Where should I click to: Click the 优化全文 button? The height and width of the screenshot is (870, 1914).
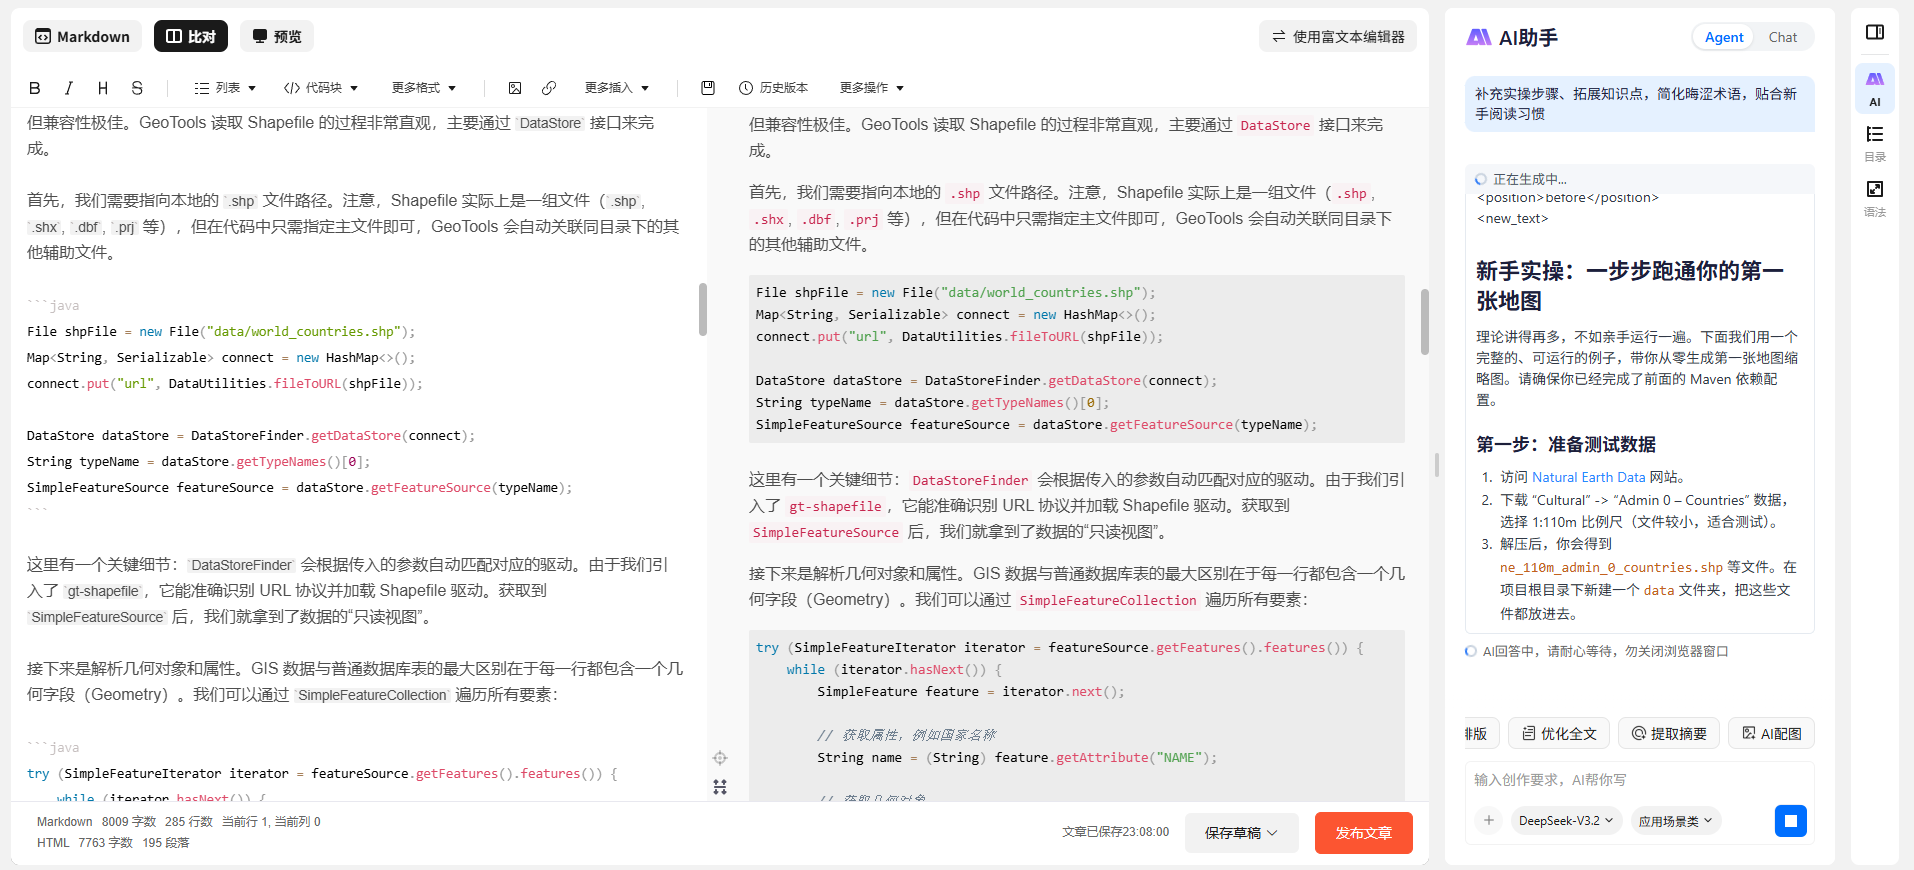(x=1559, y=733)
